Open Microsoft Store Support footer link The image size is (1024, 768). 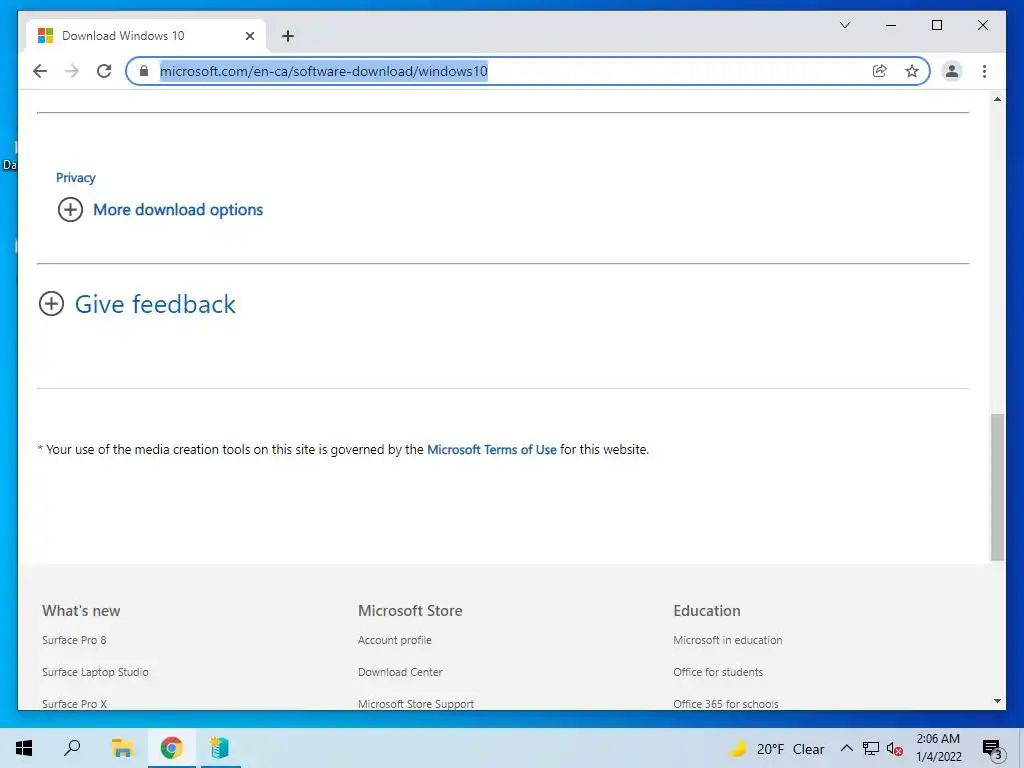point(416,704)
